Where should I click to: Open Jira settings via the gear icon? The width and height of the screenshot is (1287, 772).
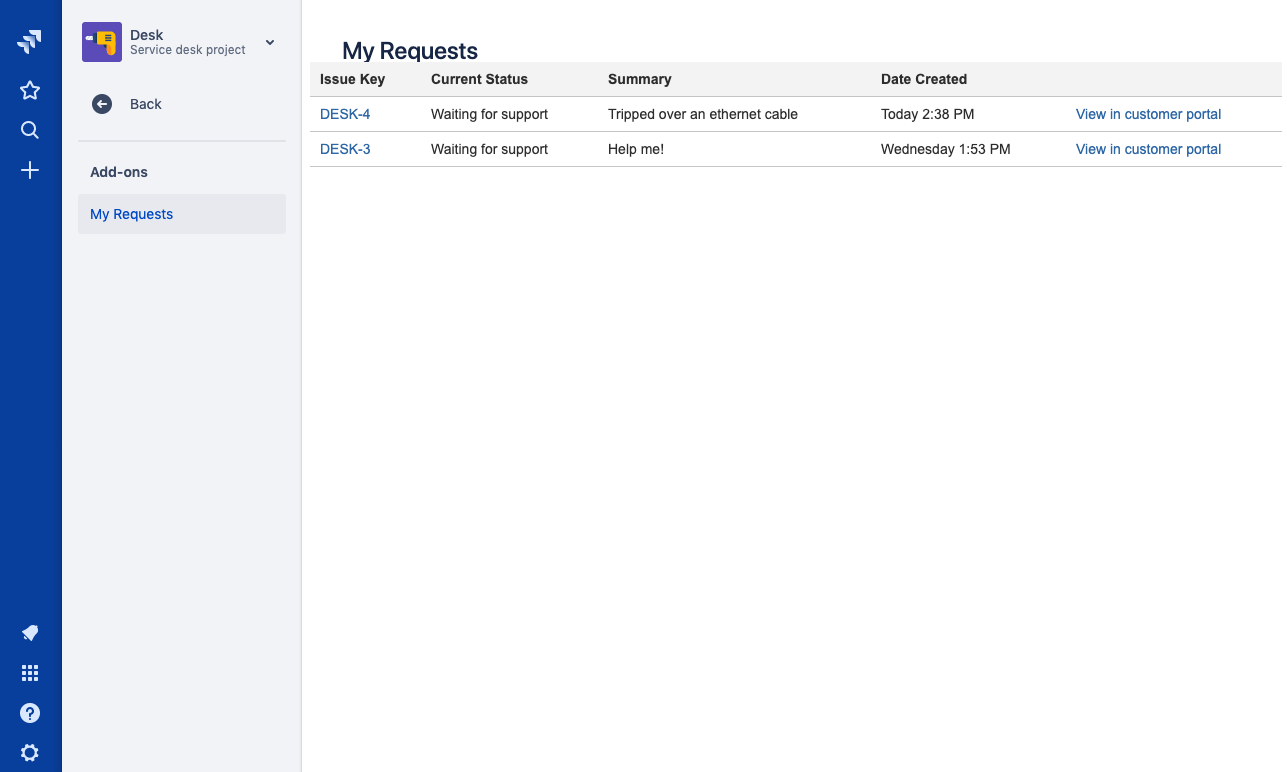(x=29, y=752)
